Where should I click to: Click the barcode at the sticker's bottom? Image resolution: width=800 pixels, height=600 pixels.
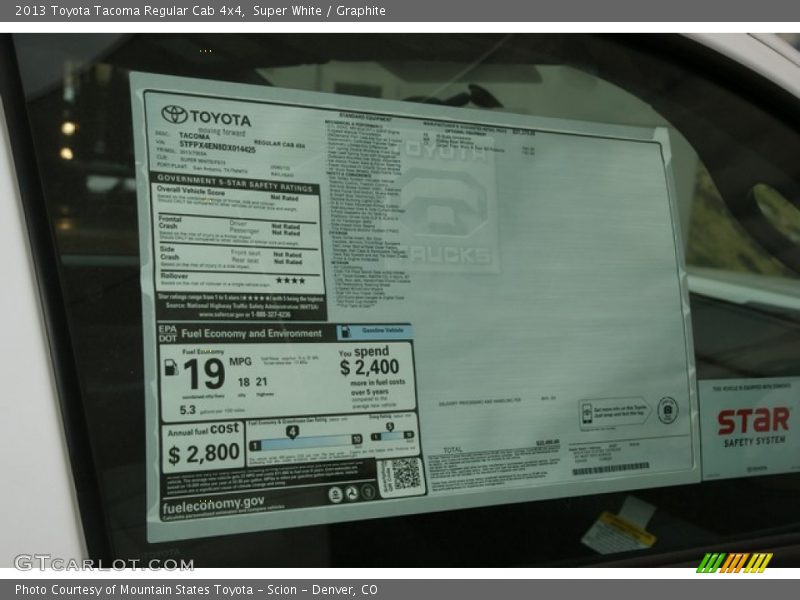pos(611,468)
